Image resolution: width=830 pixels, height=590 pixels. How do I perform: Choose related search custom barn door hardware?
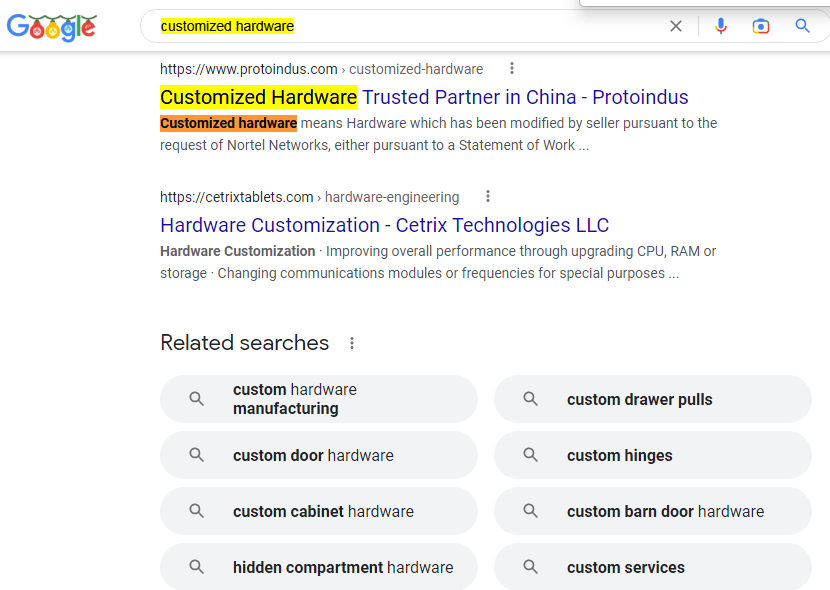[653, 511]
